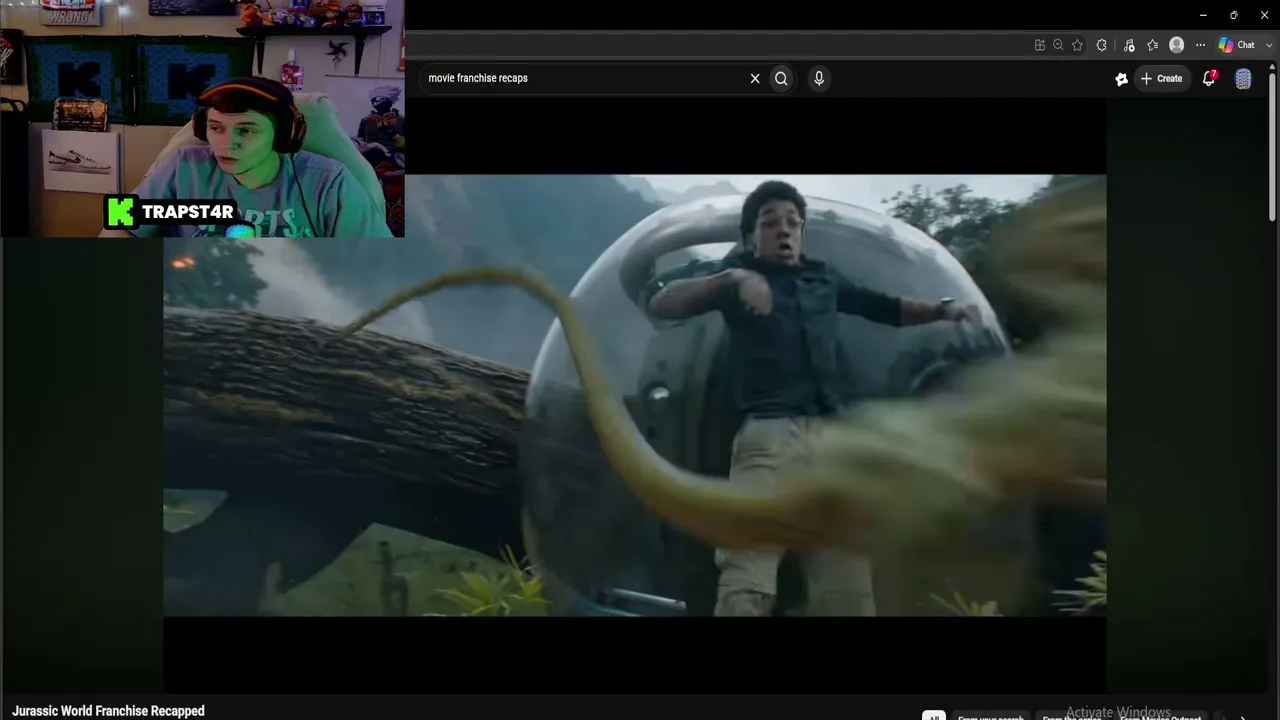Expand the dropdown arrow next to Chat

point(1270,45)
